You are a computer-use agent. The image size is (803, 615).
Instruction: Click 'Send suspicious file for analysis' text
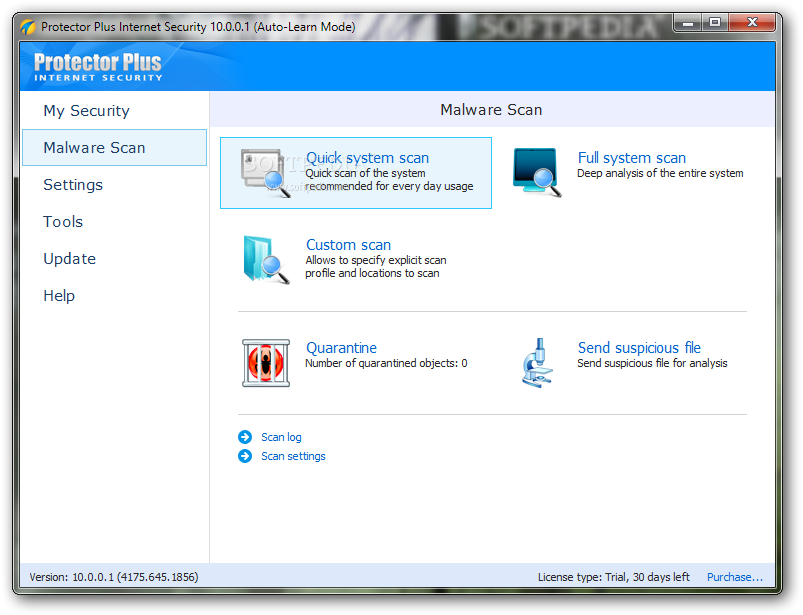coord(652,363)
